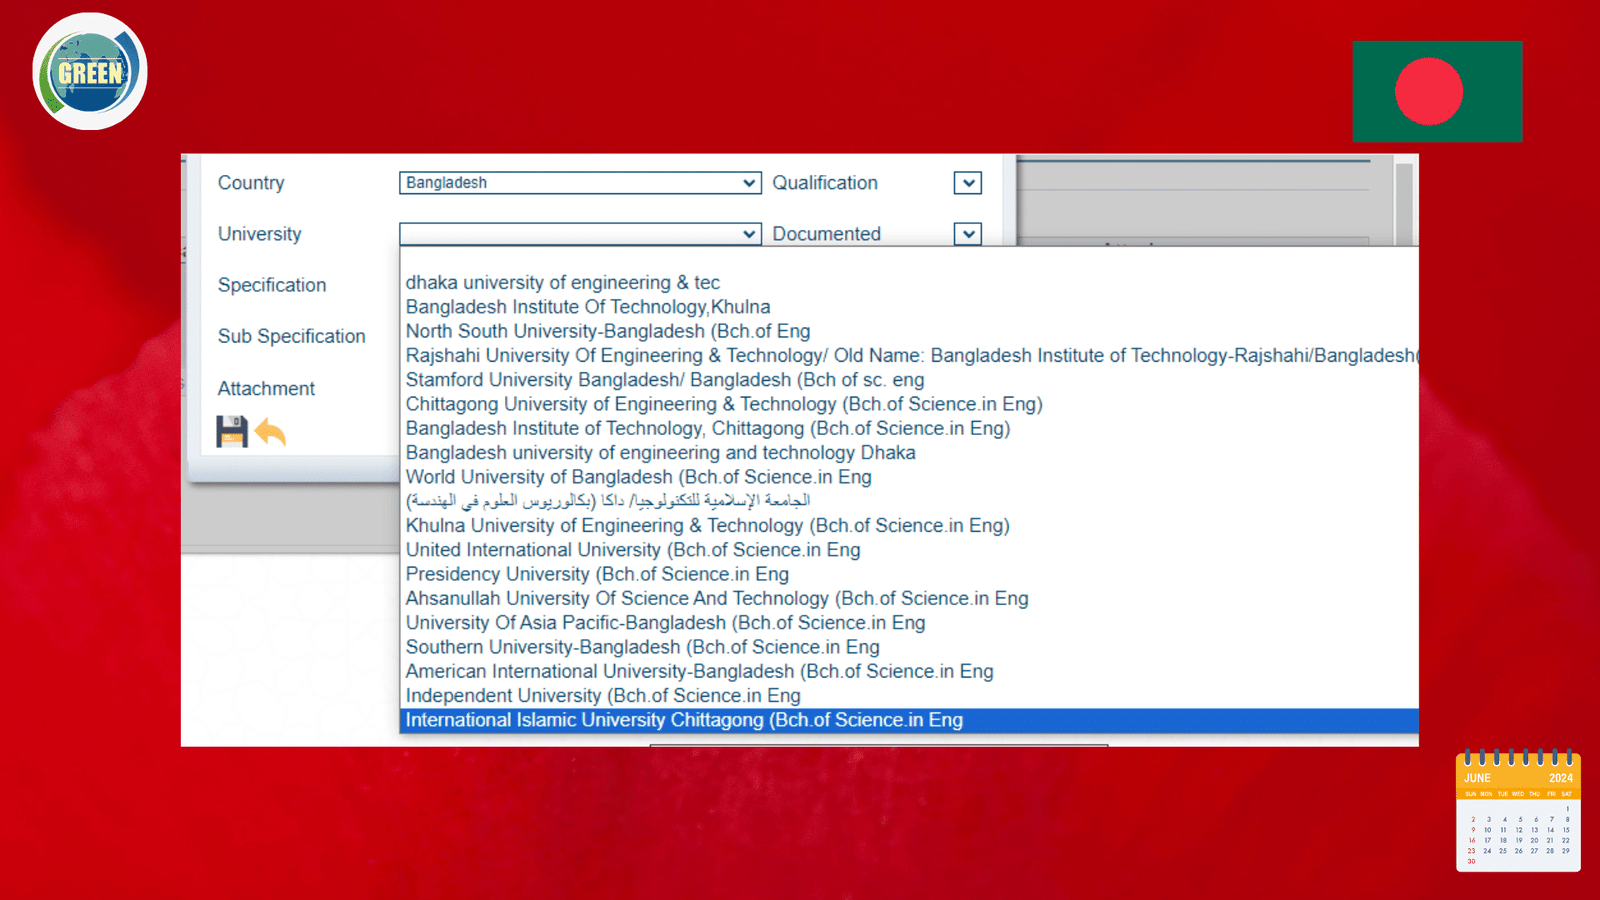1600x900 pixels.
Task: Pick Khulna University of Engineering & Technology
Action: (707, 526)
